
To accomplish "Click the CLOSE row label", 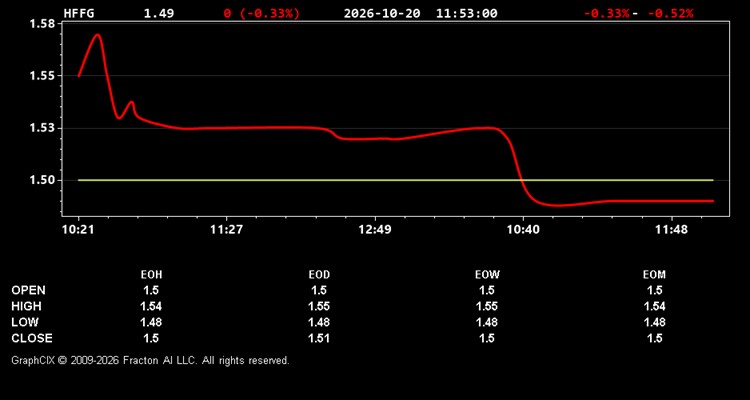I will click(x=32, y=338).
